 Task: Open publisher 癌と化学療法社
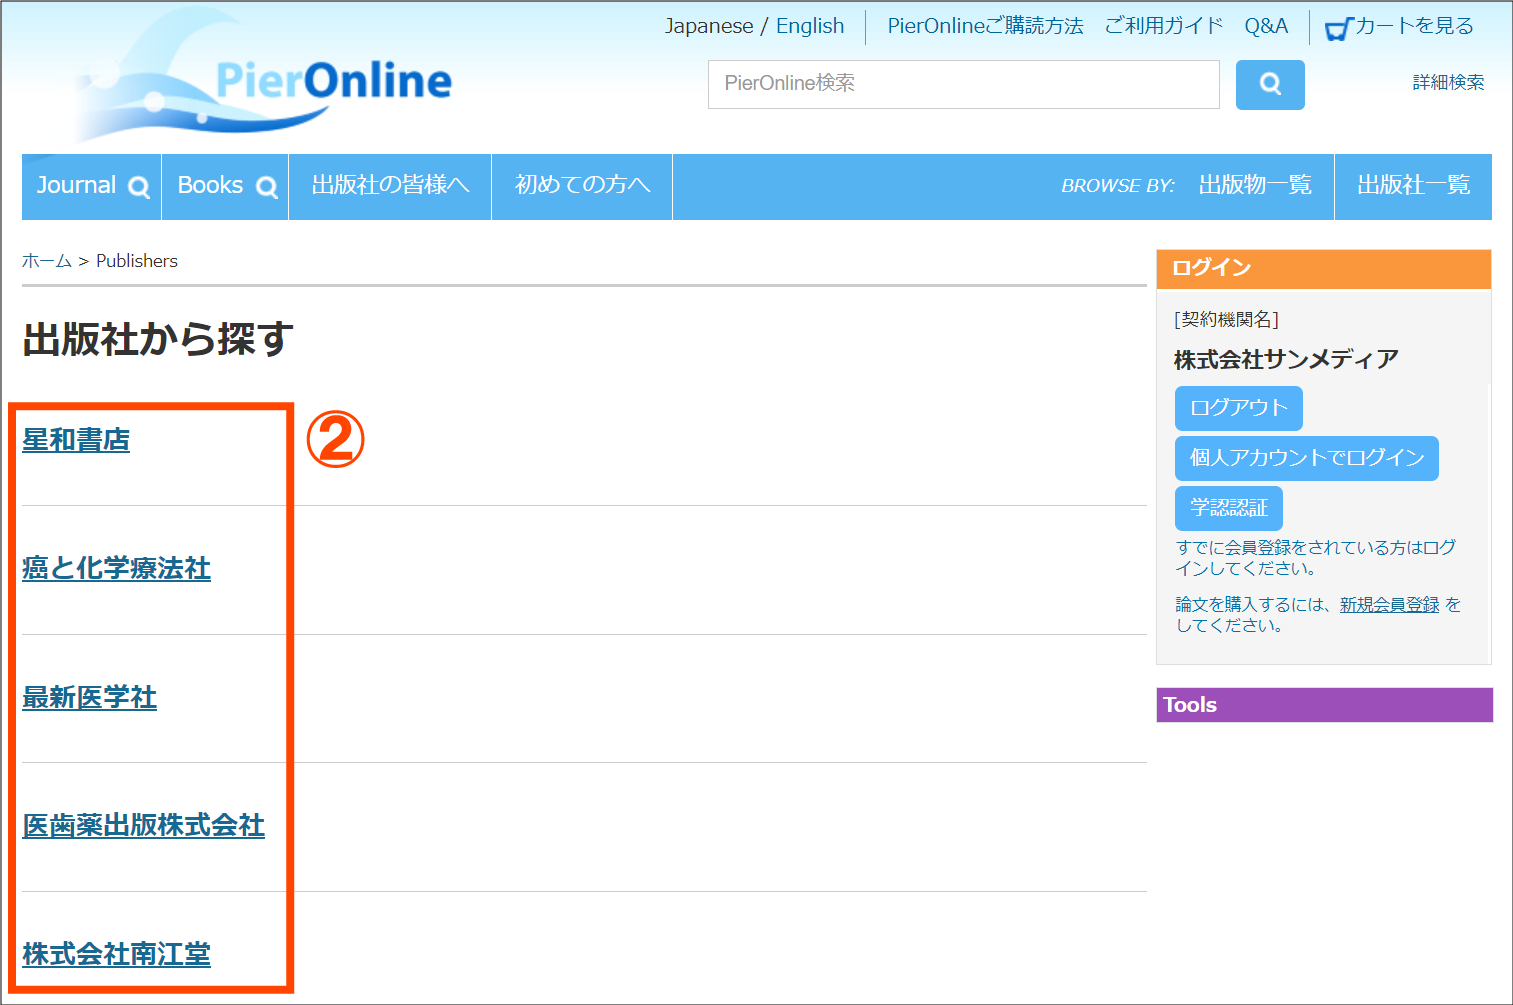(116, 568)
